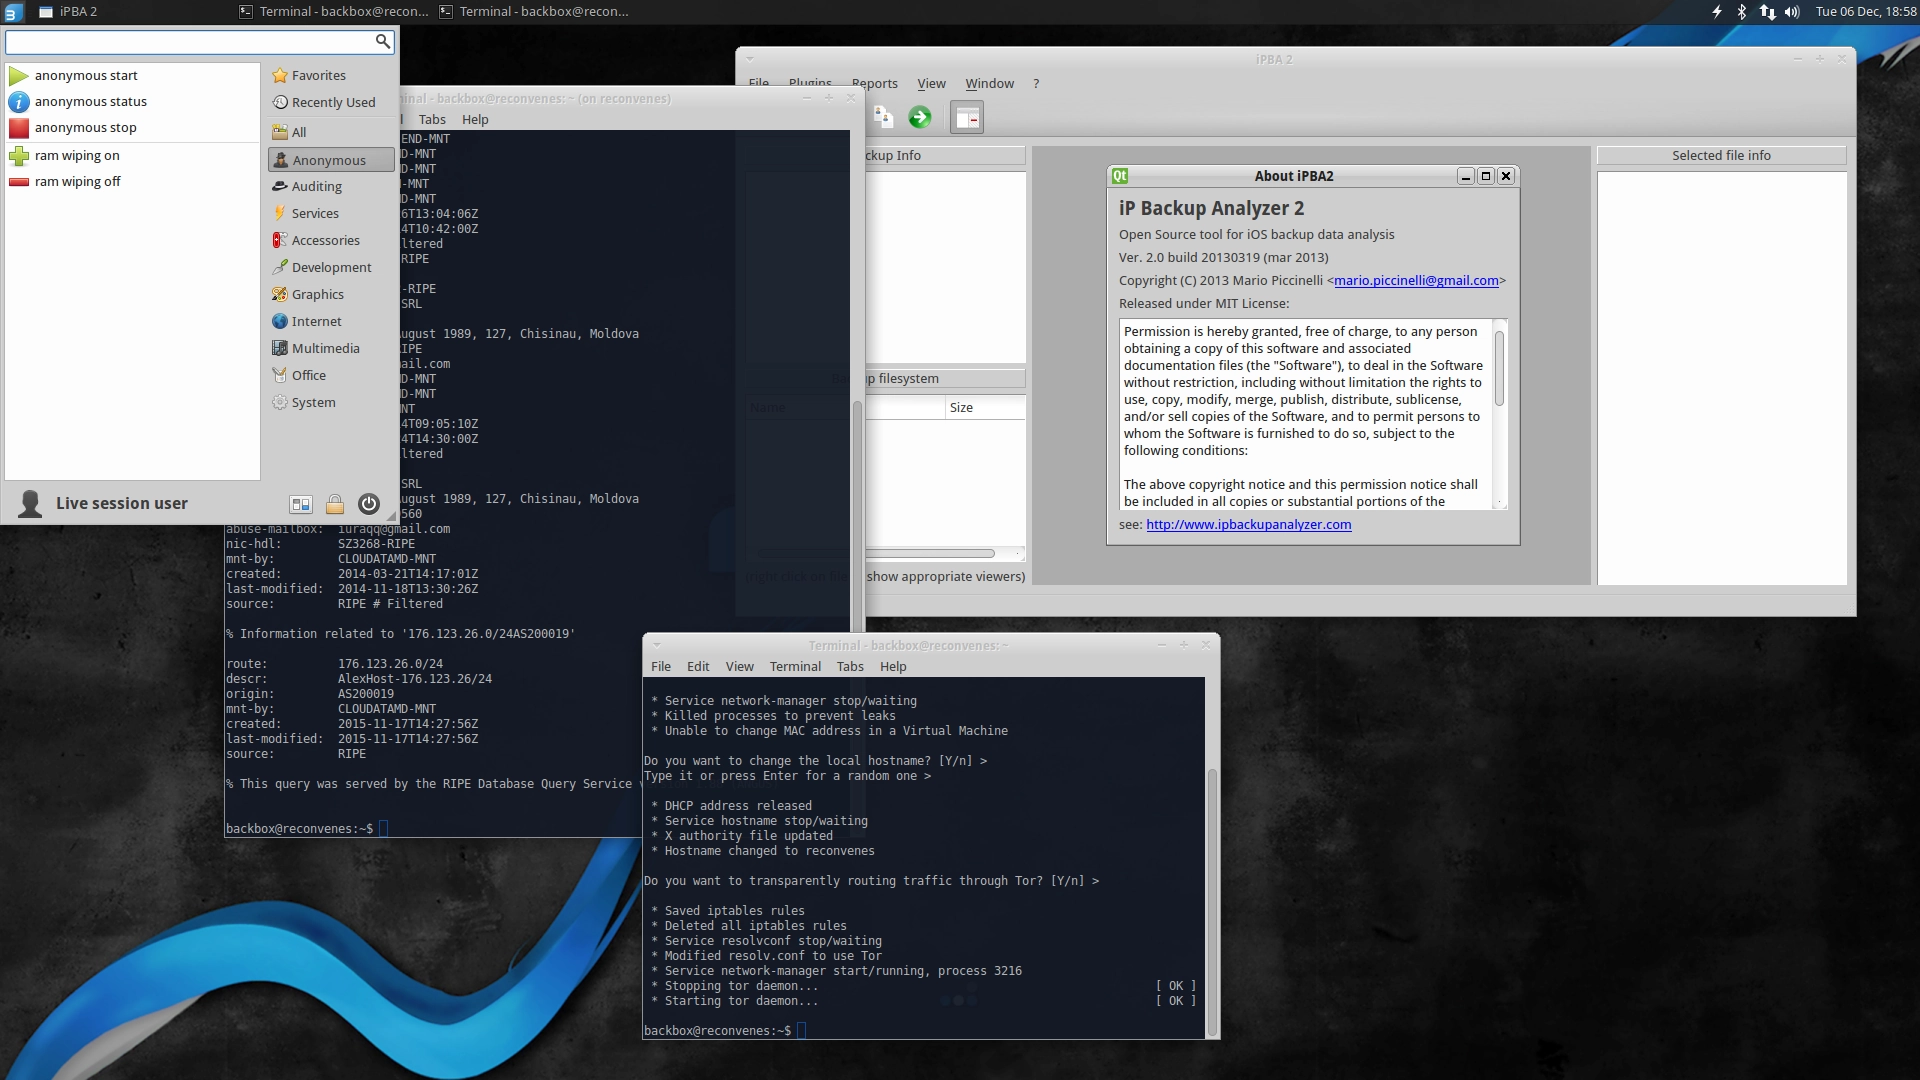
Task: Open the View menu in iPBA
Action: click(x=931, y=83)
